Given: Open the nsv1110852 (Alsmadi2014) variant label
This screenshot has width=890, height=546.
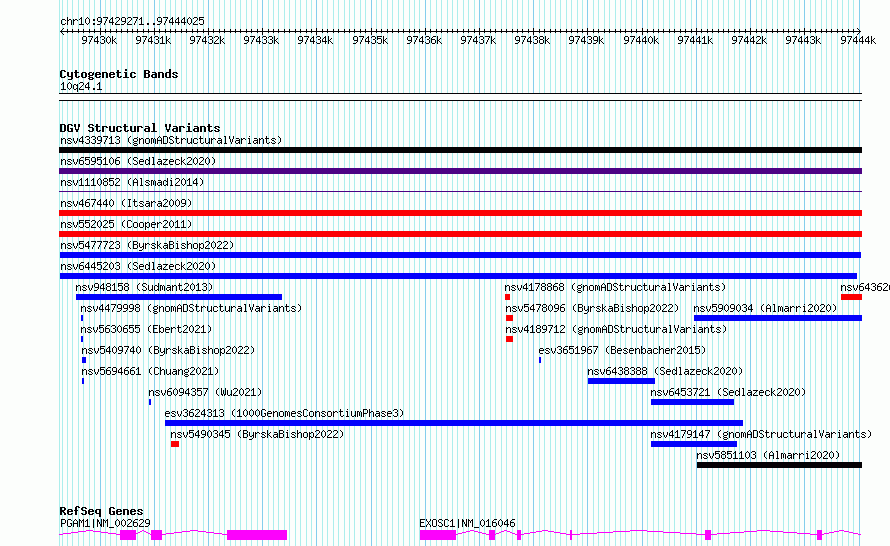Looking at the screenshot, I should [132, 182].
